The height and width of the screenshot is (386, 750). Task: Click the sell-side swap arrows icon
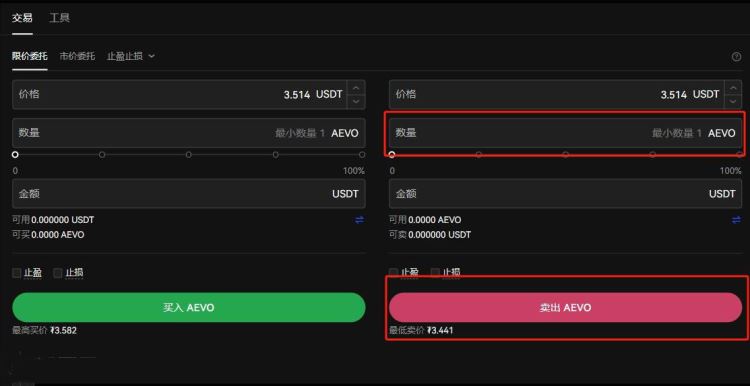point(736,220)
